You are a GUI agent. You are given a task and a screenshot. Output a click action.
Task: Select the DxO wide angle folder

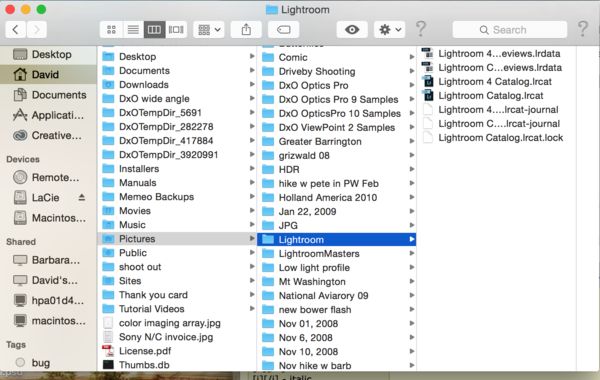177,98
